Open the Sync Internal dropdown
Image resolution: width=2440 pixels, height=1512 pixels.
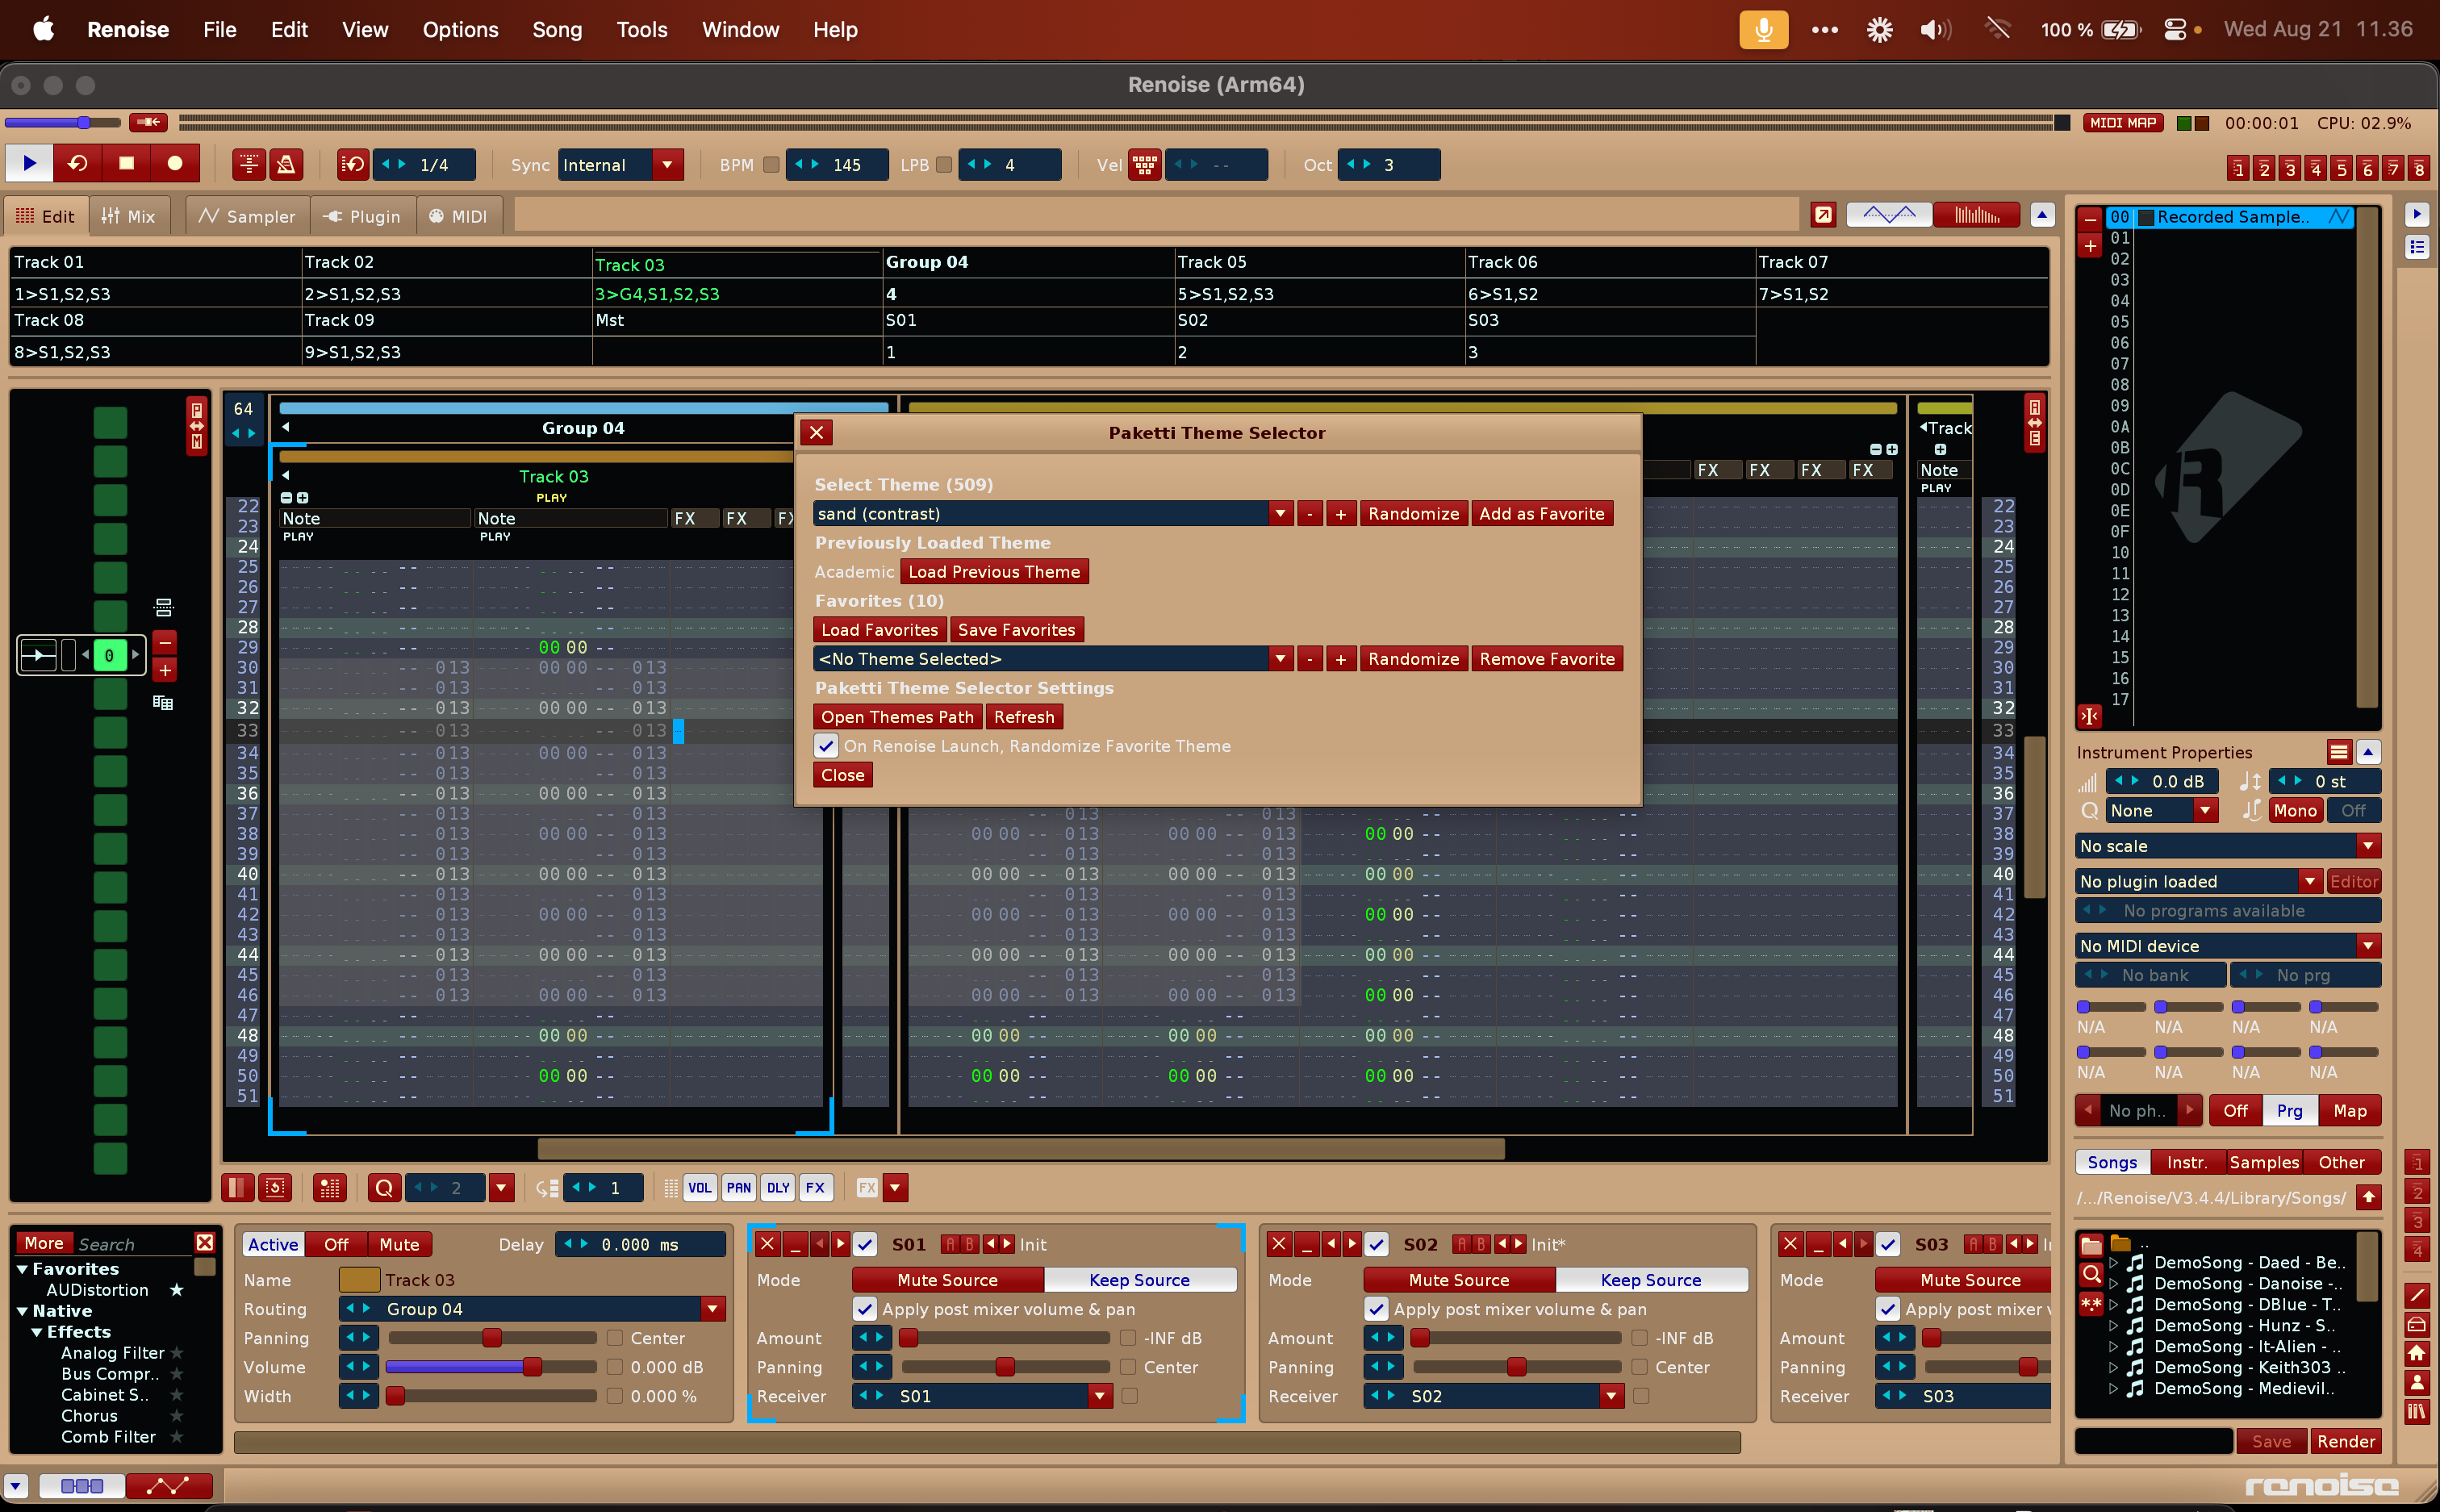667,165
